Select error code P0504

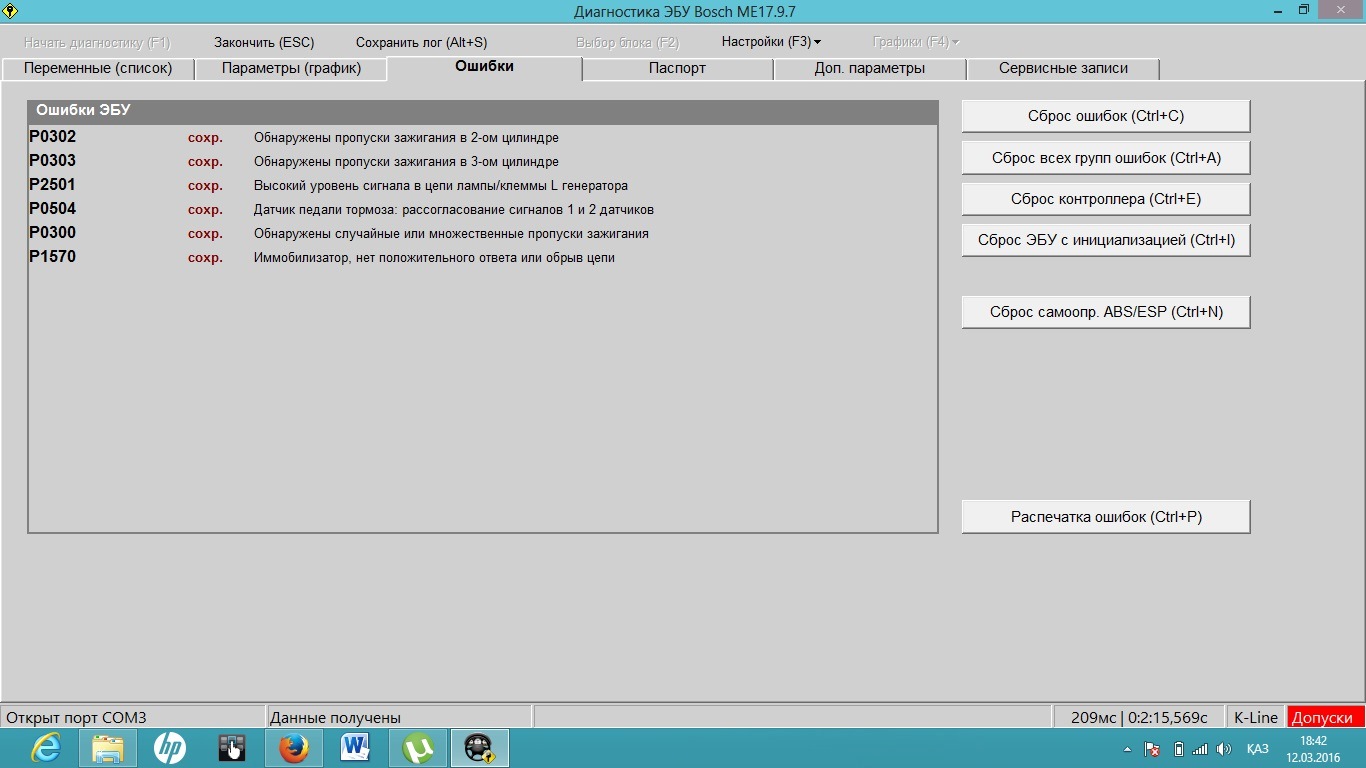[x=53, y=209]
